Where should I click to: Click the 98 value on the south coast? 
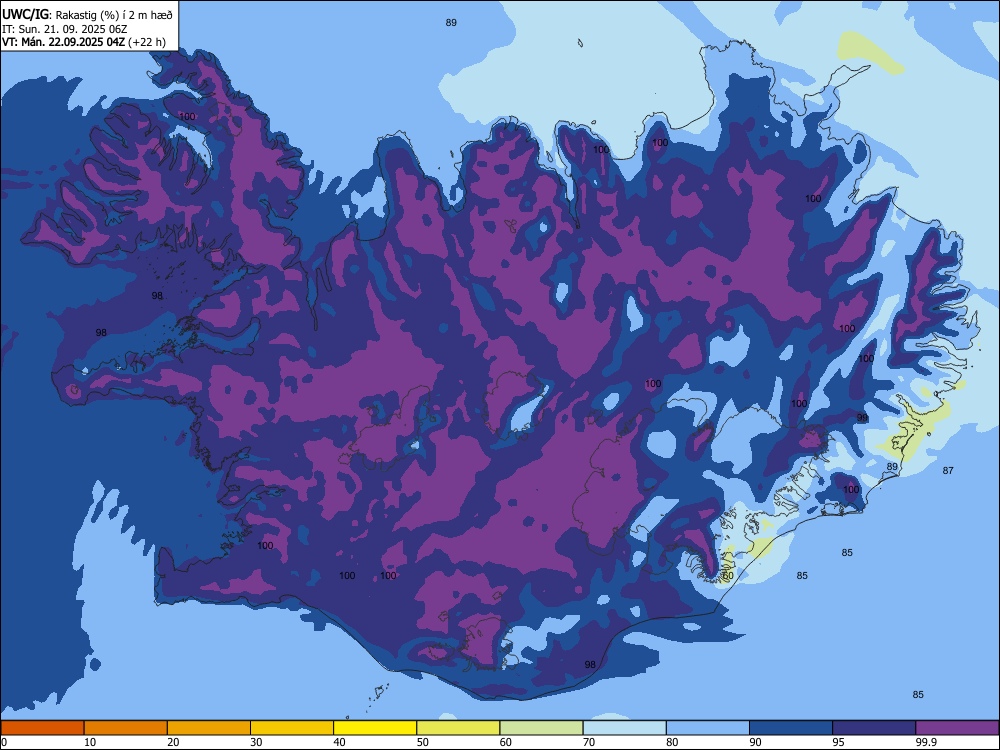[x=590, y=665]
